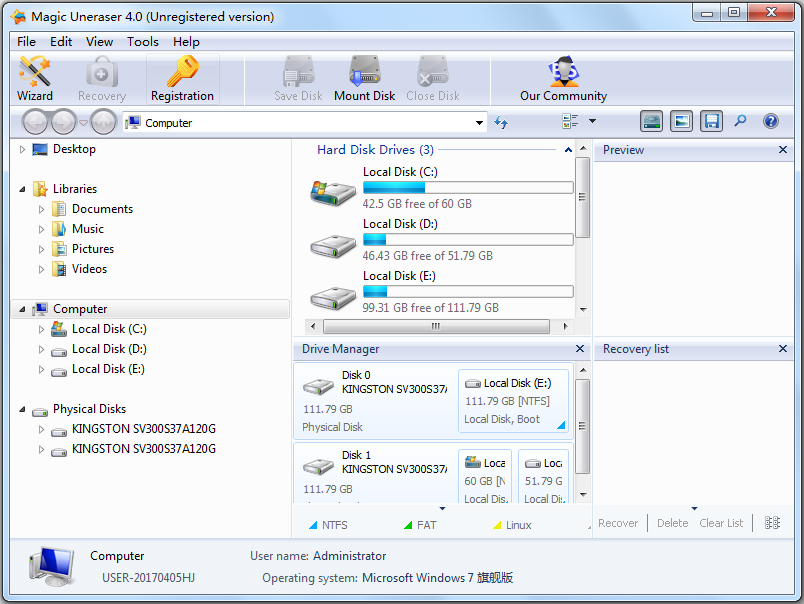Click the recovery list options icon

click(x=772, y=522)
